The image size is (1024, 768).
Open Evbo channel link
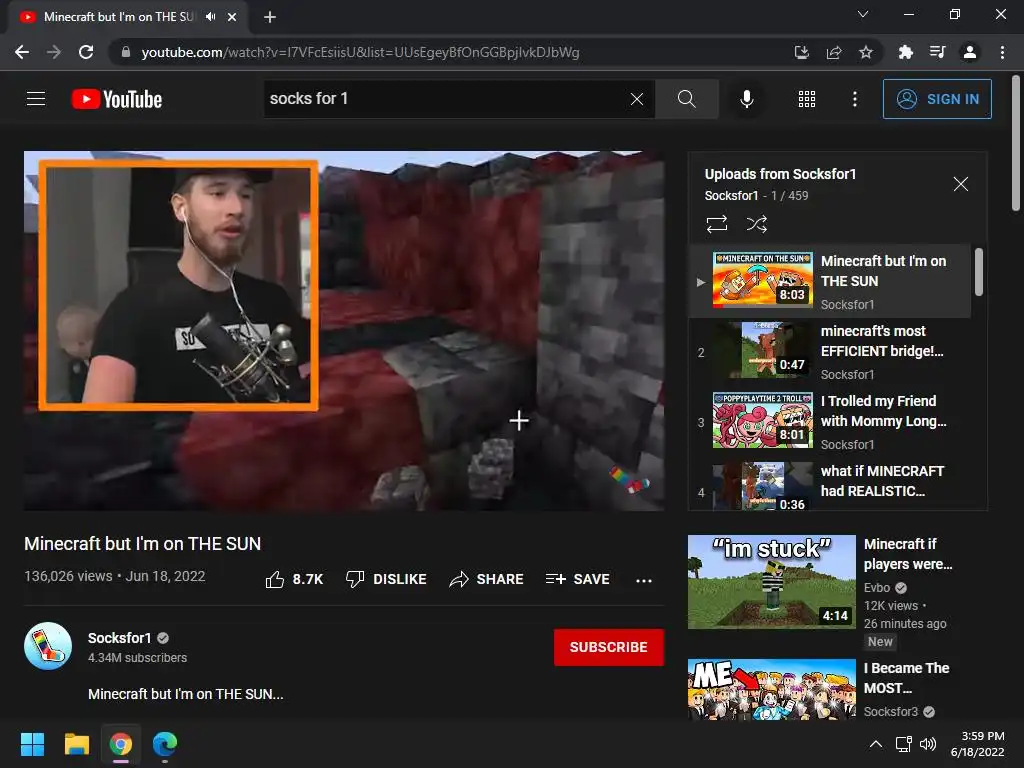(876, 587)
